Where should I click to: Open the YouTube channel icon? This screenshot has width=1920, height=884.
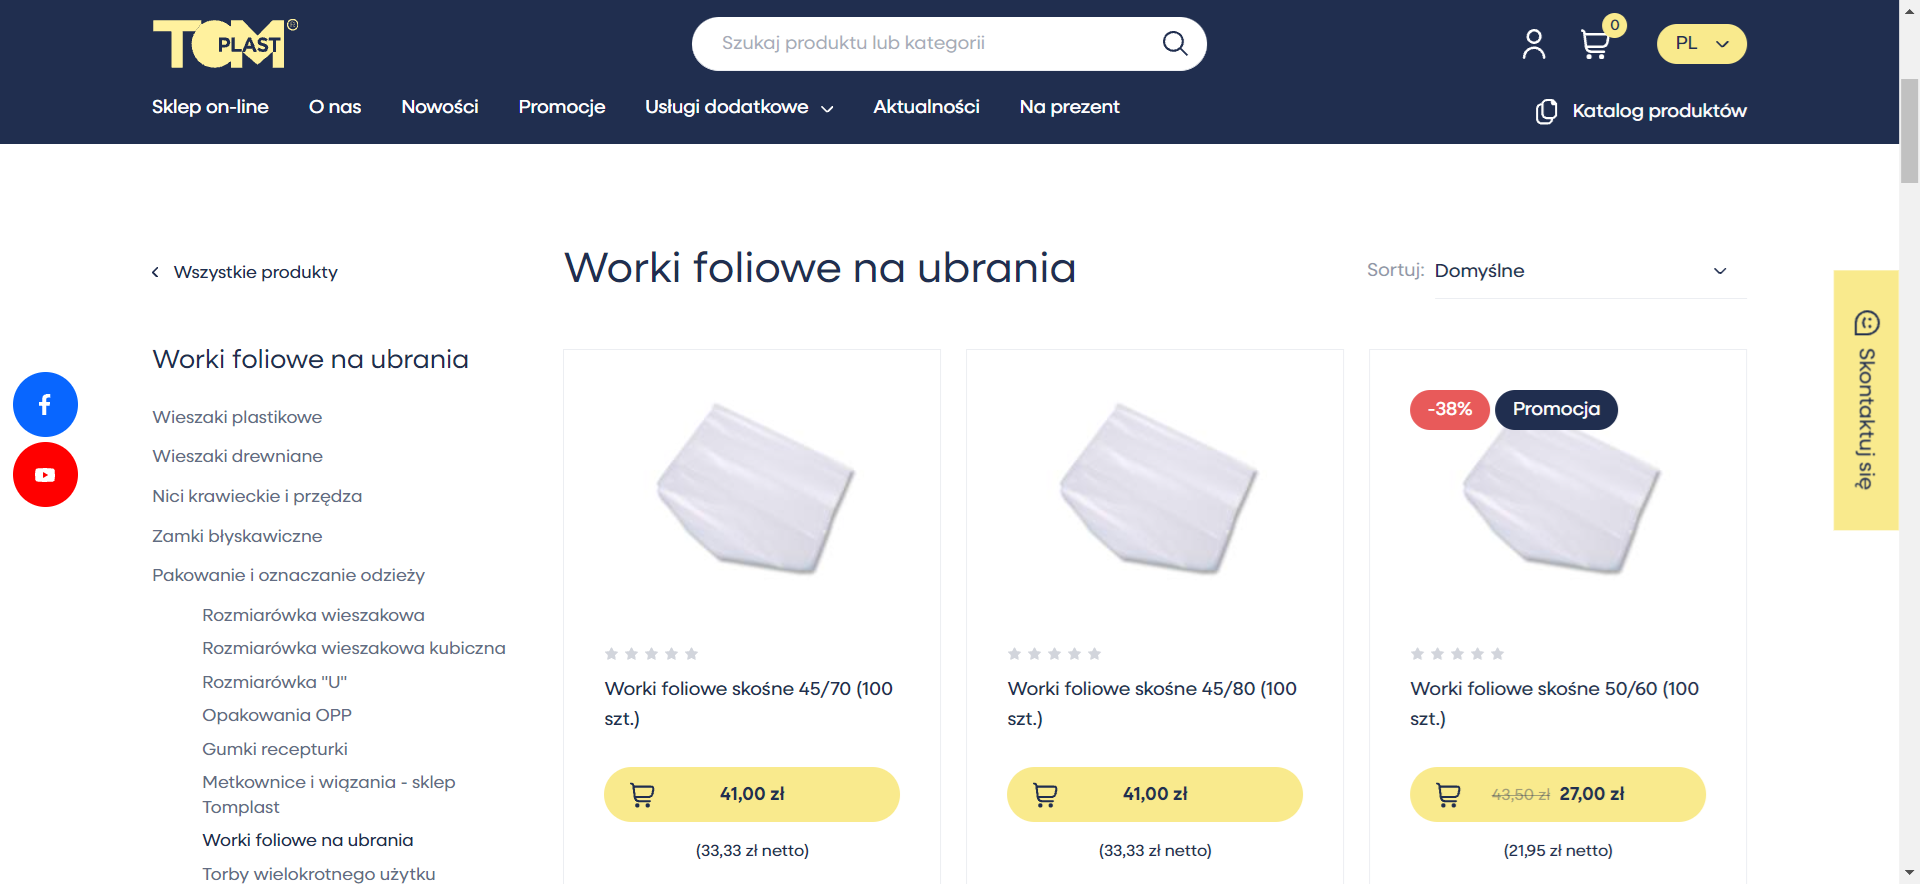pos(45,474)
